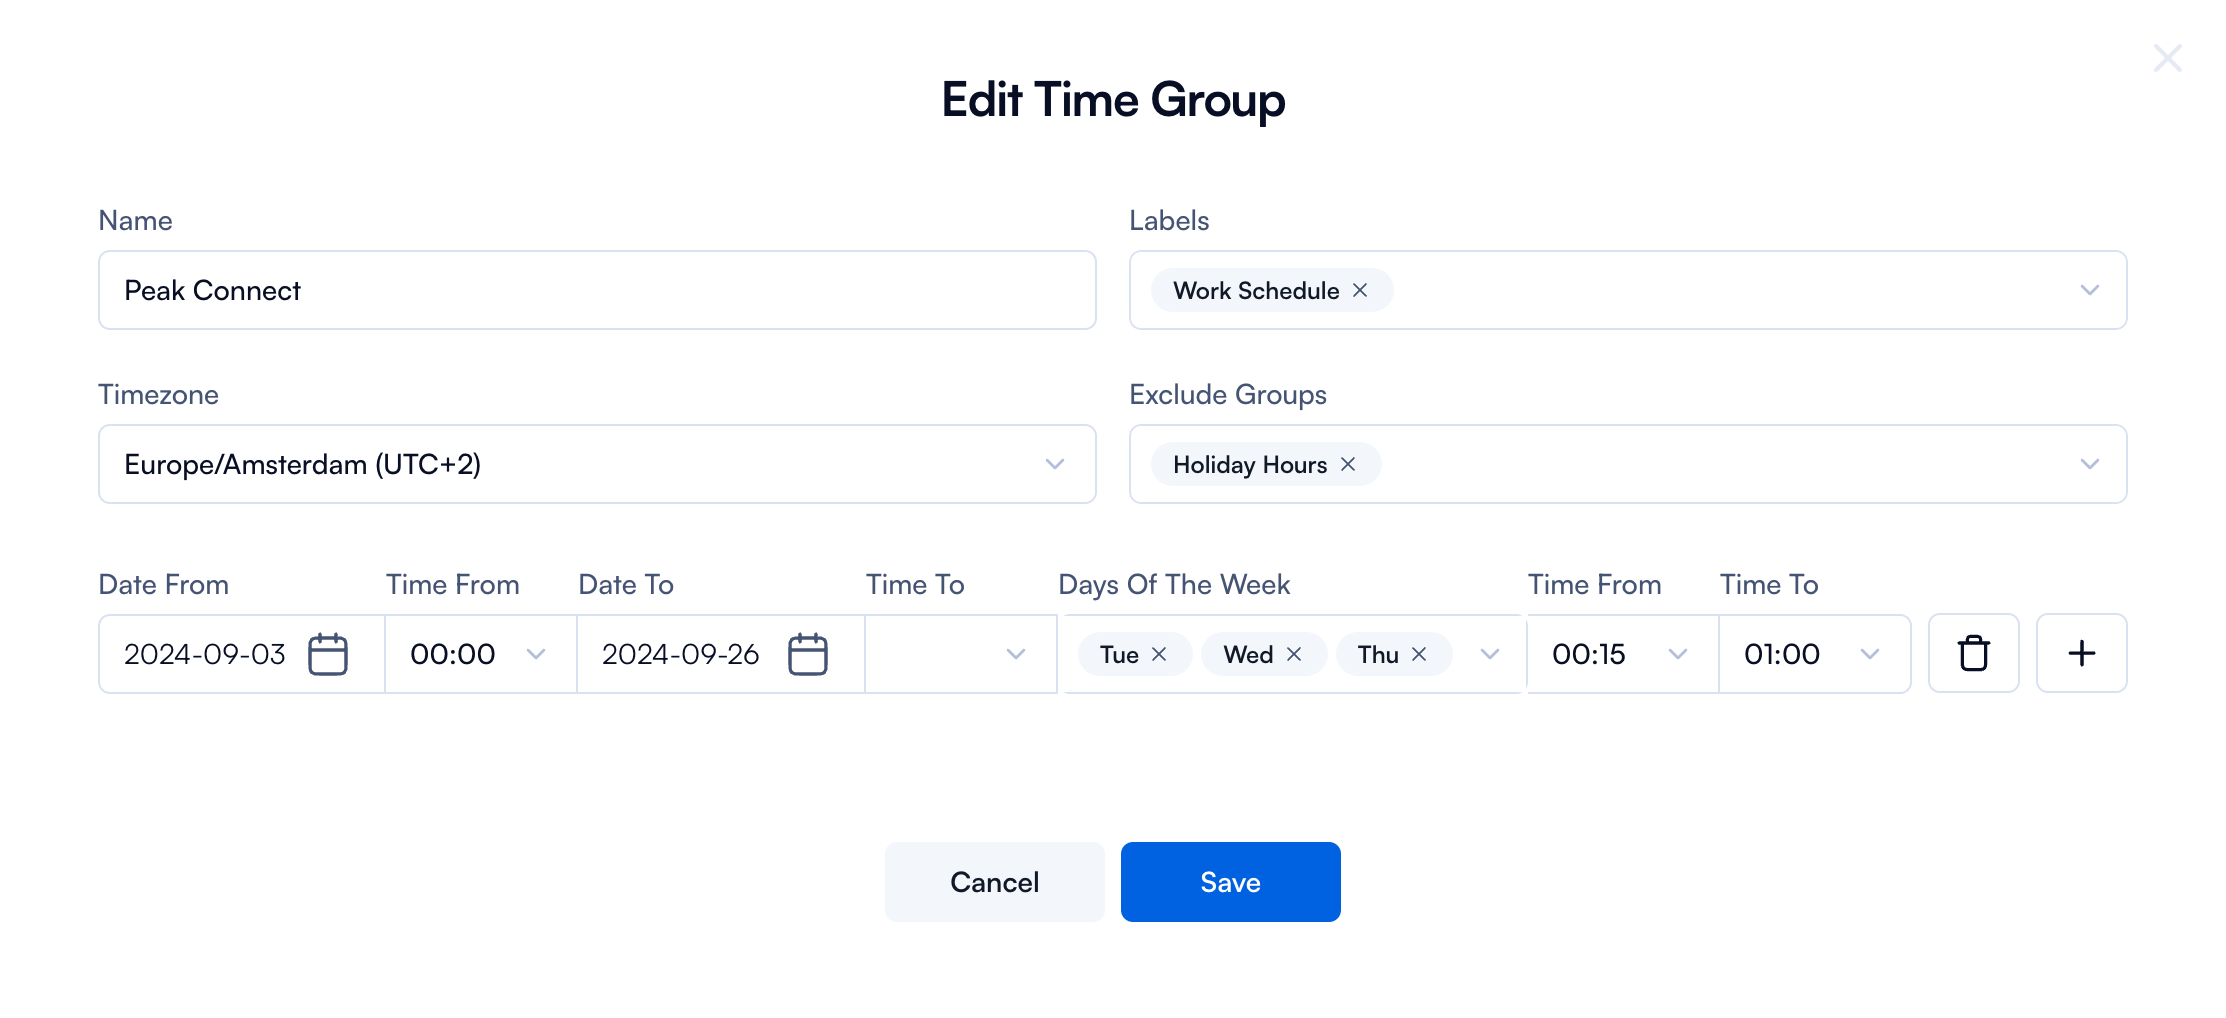2226x1018 pixels.
Task: Open the 00:00 Time From dropdown
Action: click(x=536, y=654)
